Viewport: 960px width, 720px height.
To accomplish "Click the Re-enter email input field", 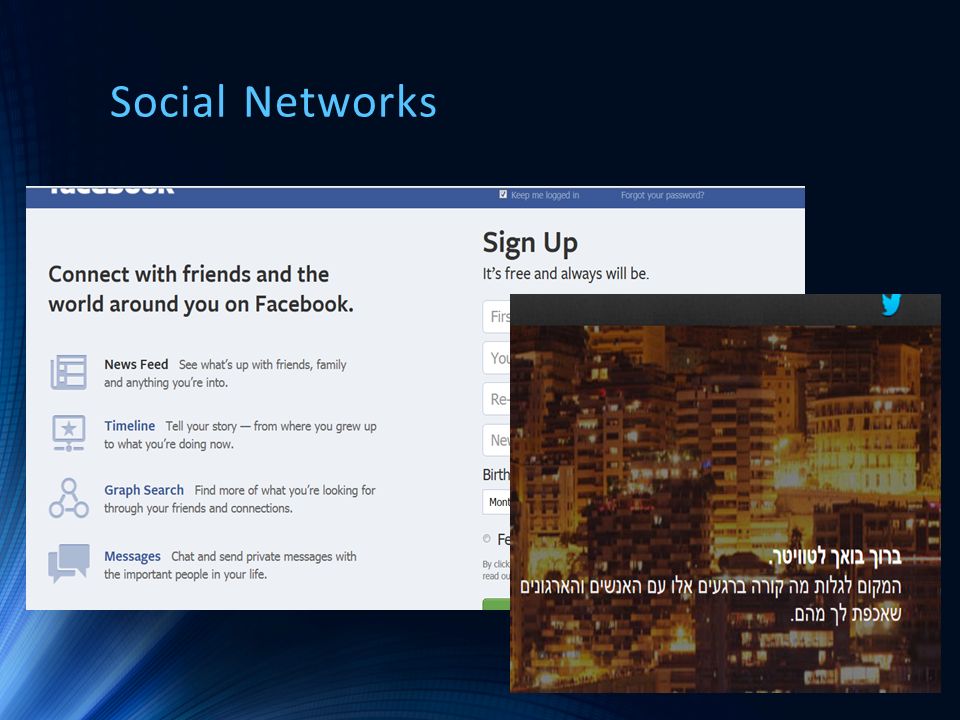I will tap(497, 399).
